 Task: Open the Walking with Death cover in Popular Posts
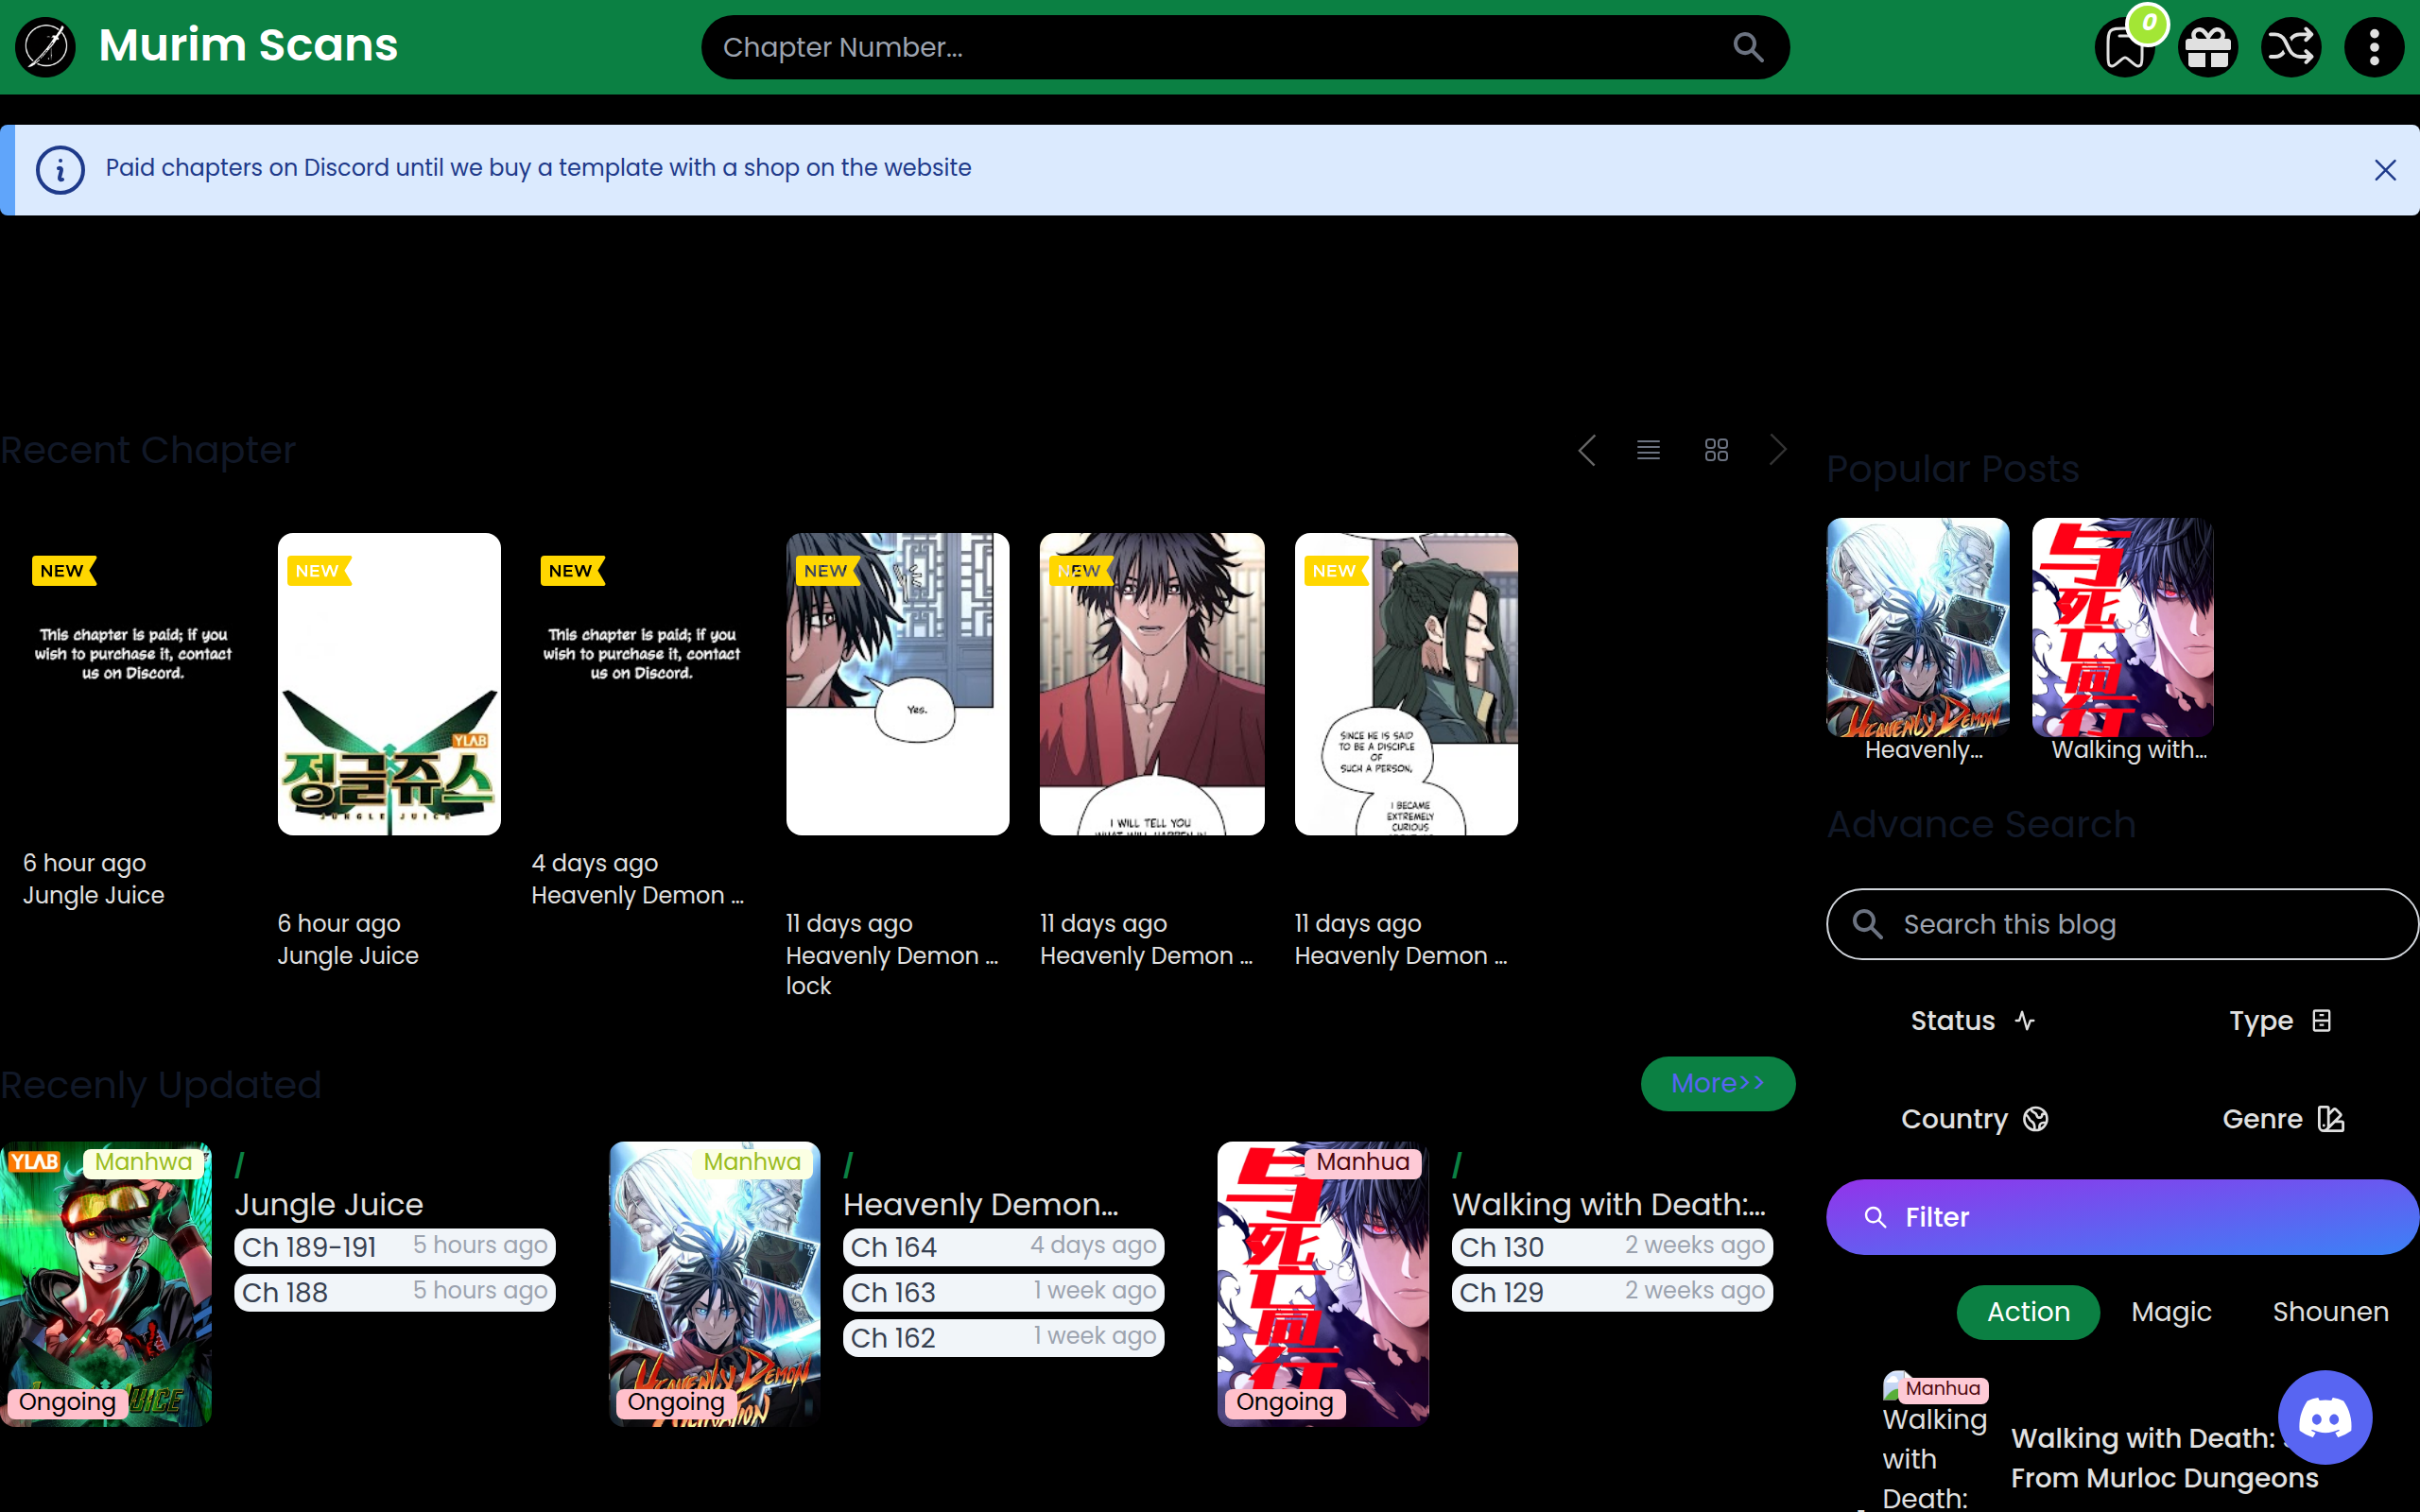[2122, 627]
